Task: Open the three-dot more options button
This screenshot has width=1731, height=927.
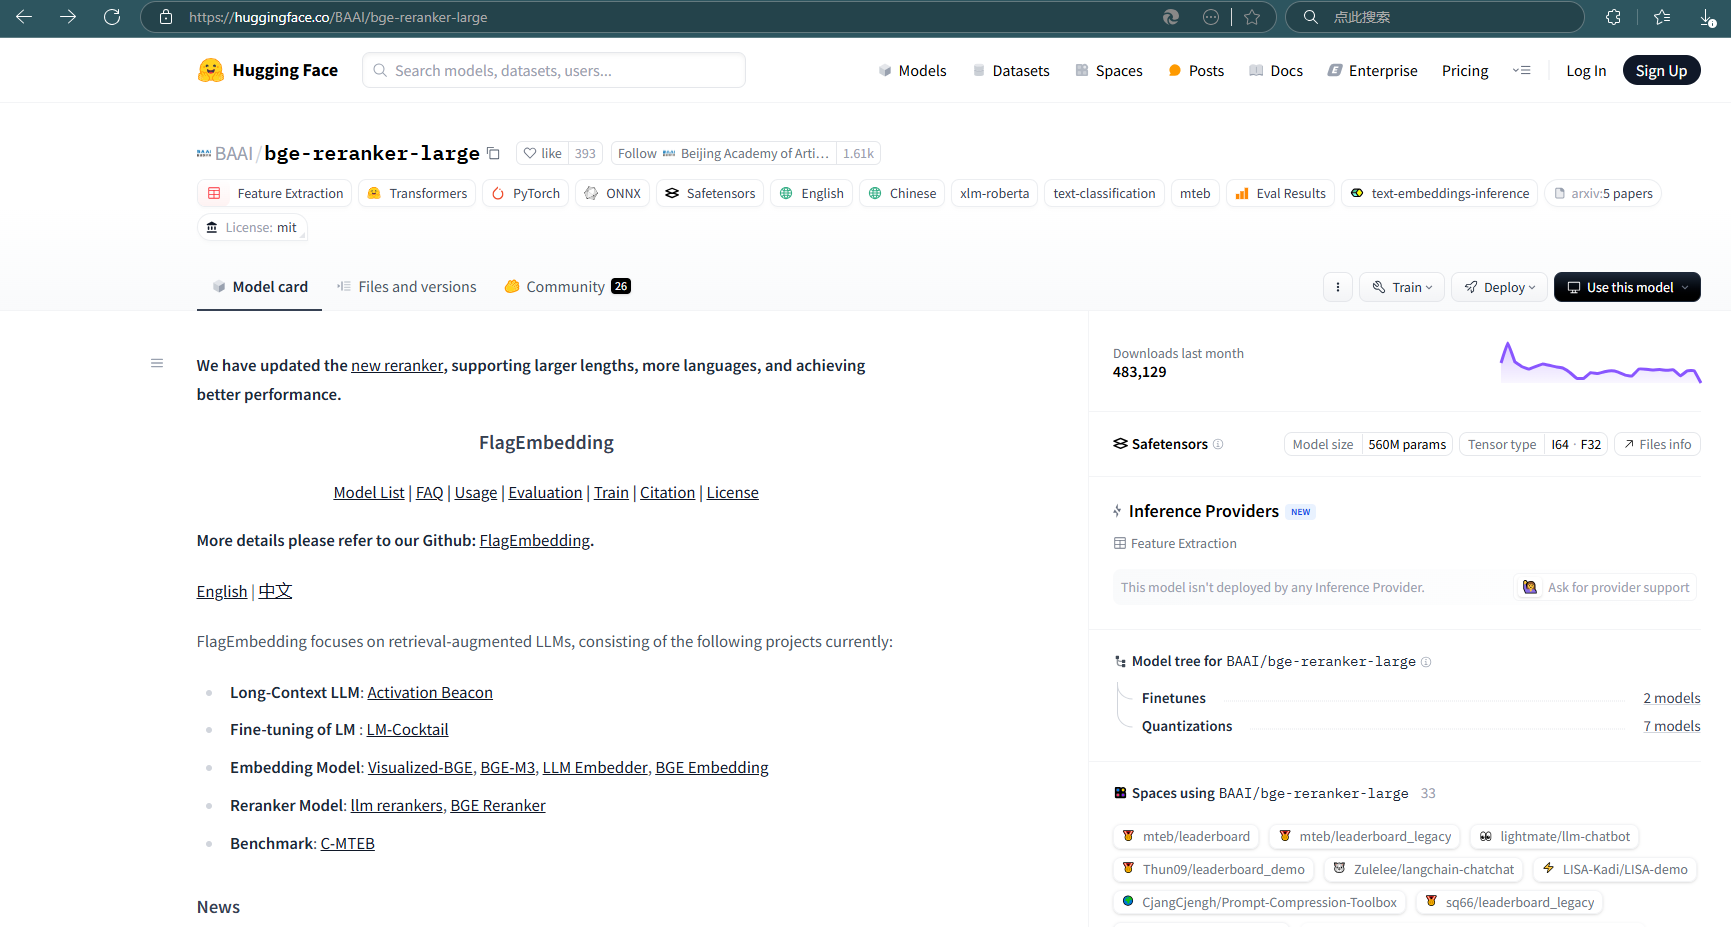Action: [x=1338, y=287]
